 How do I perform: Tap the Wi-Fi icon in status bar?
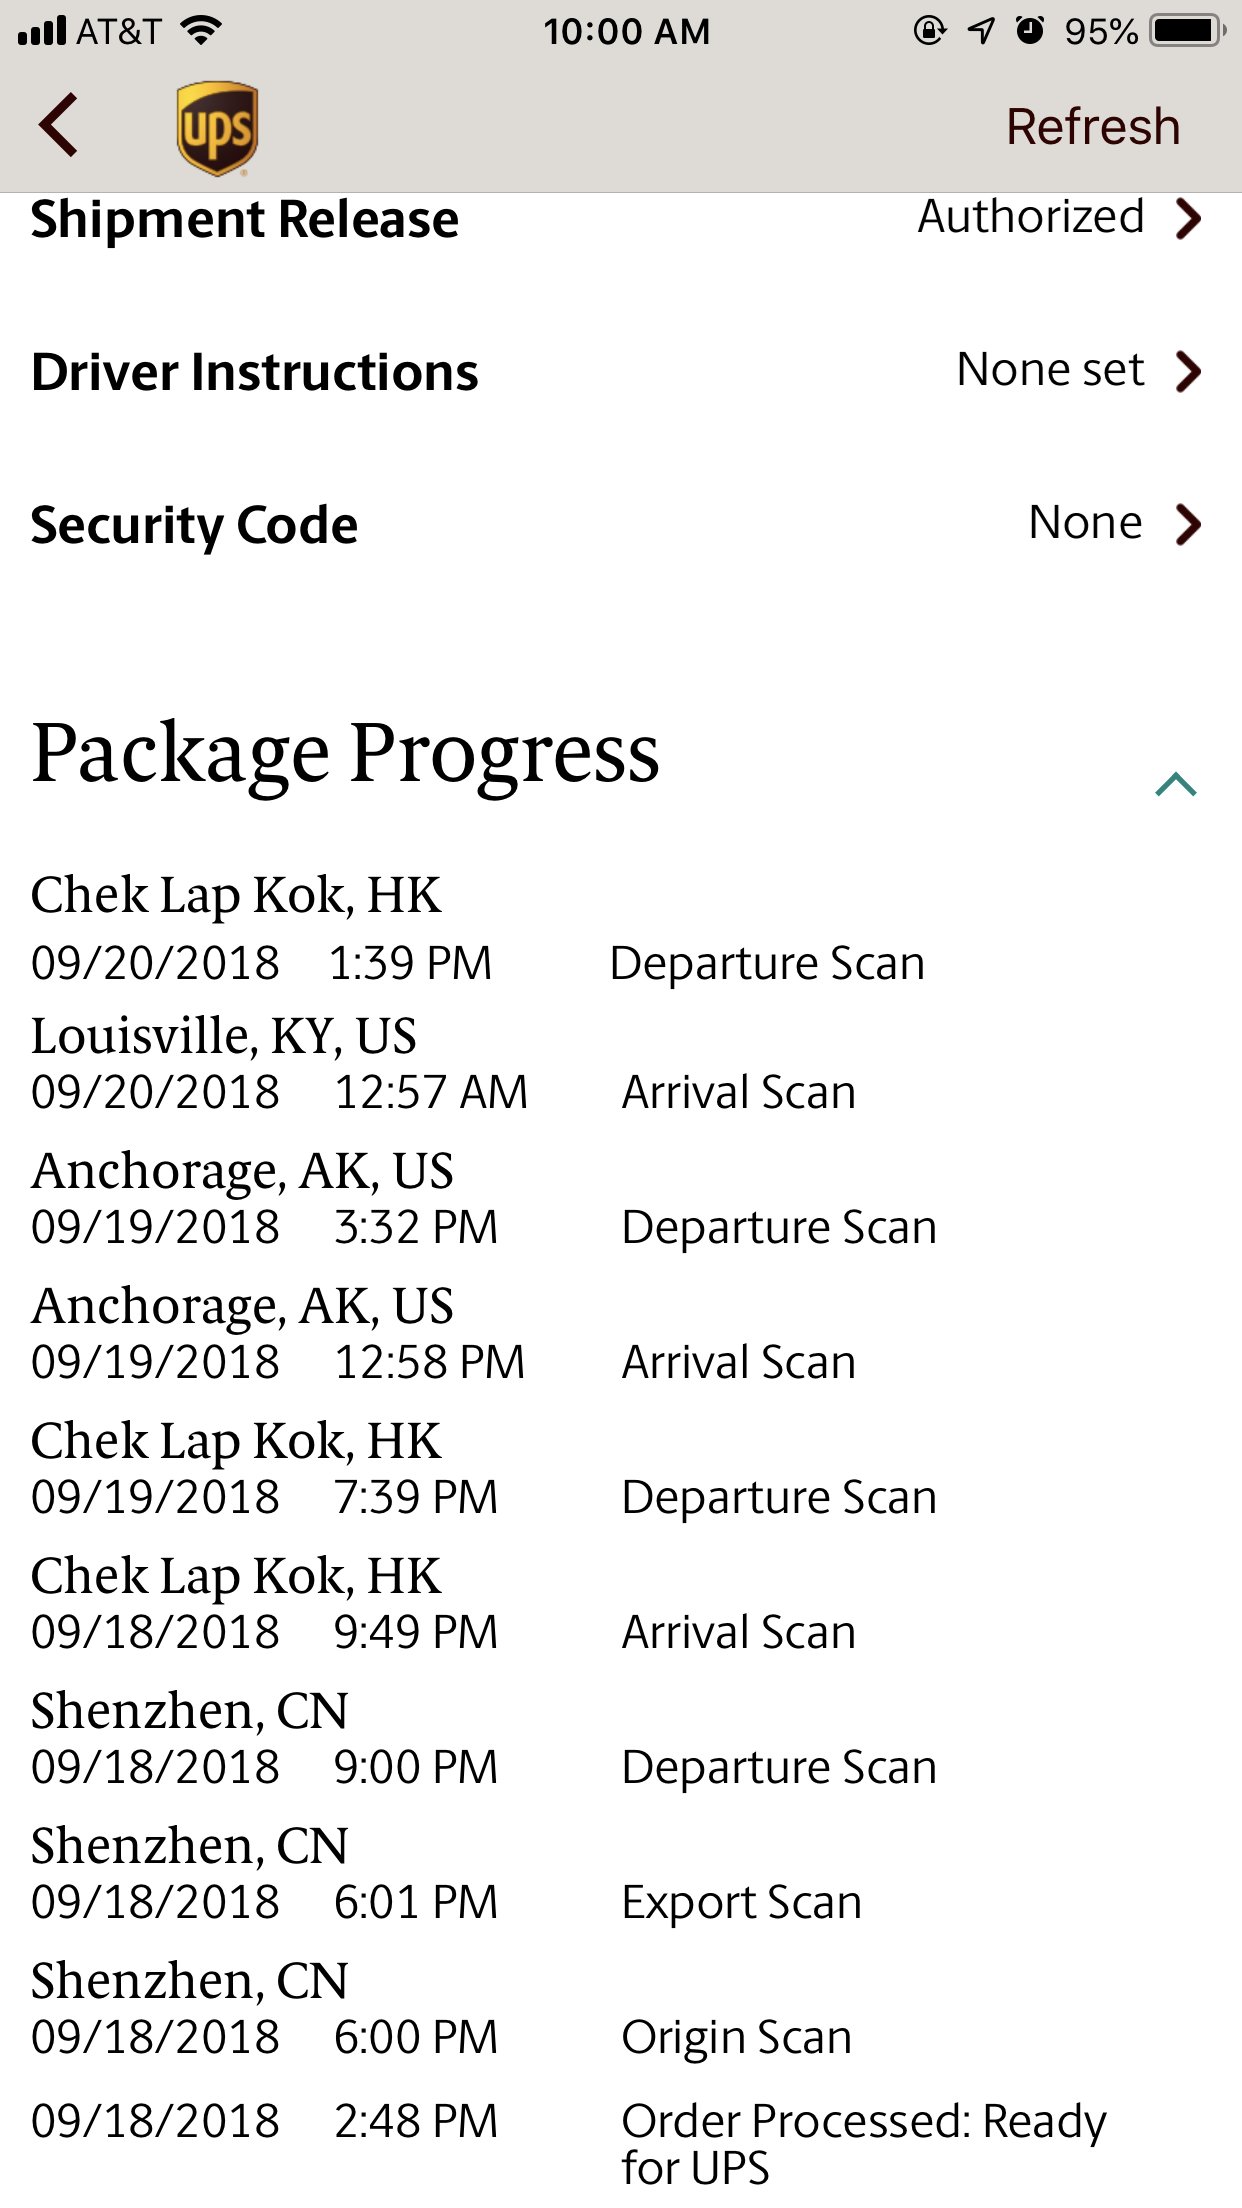coord(201,31)
